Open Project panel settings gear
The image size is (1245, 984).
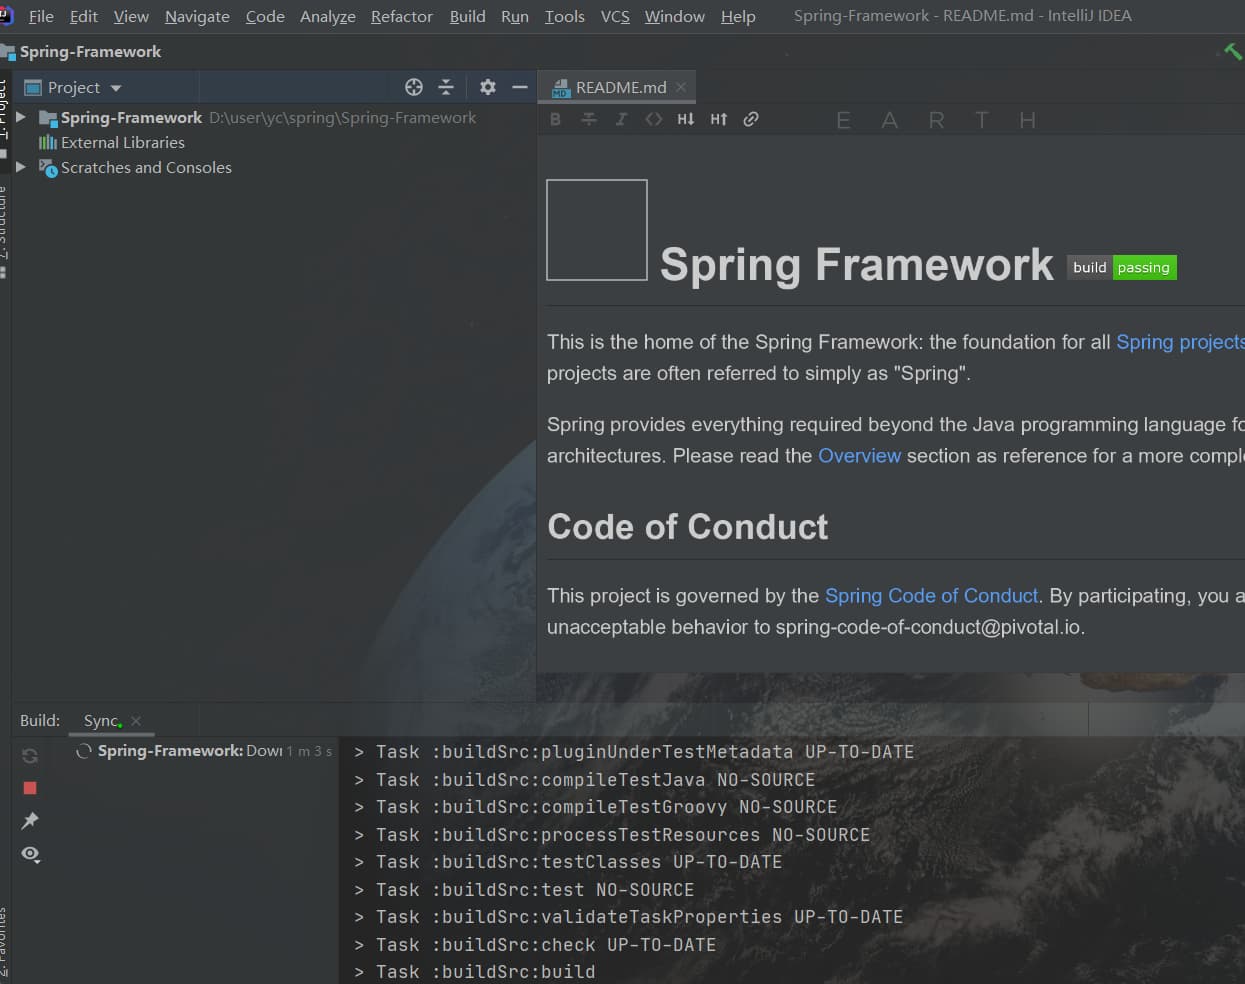click(x=488, y=87)
